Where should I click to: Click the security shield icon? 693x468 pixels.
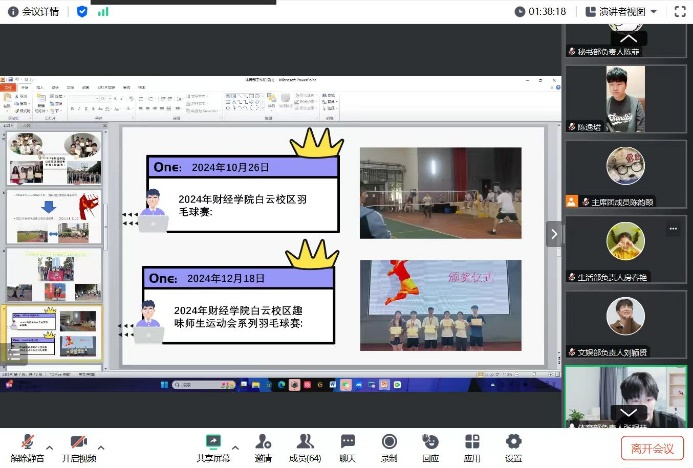pyautogui.click(x=81, y=11)
